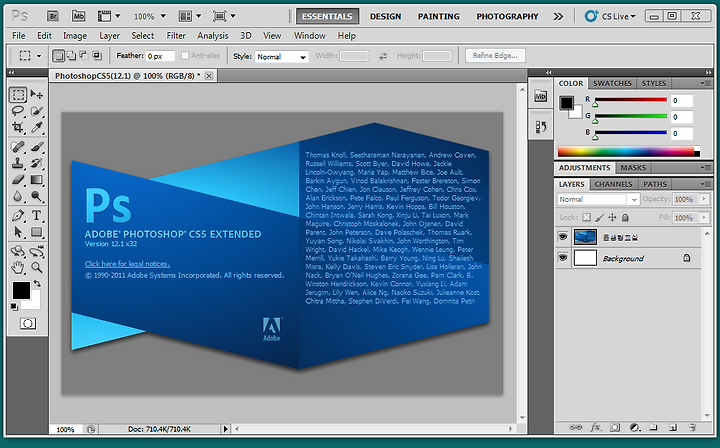Select the Quick Selection tool

click(x=37, y=111)
